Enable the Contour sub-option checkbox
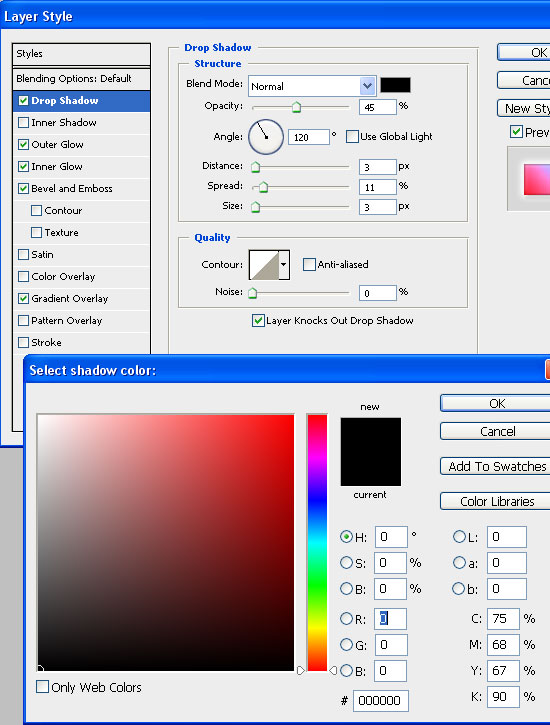The image size is (550, 725). pos(37,211)
